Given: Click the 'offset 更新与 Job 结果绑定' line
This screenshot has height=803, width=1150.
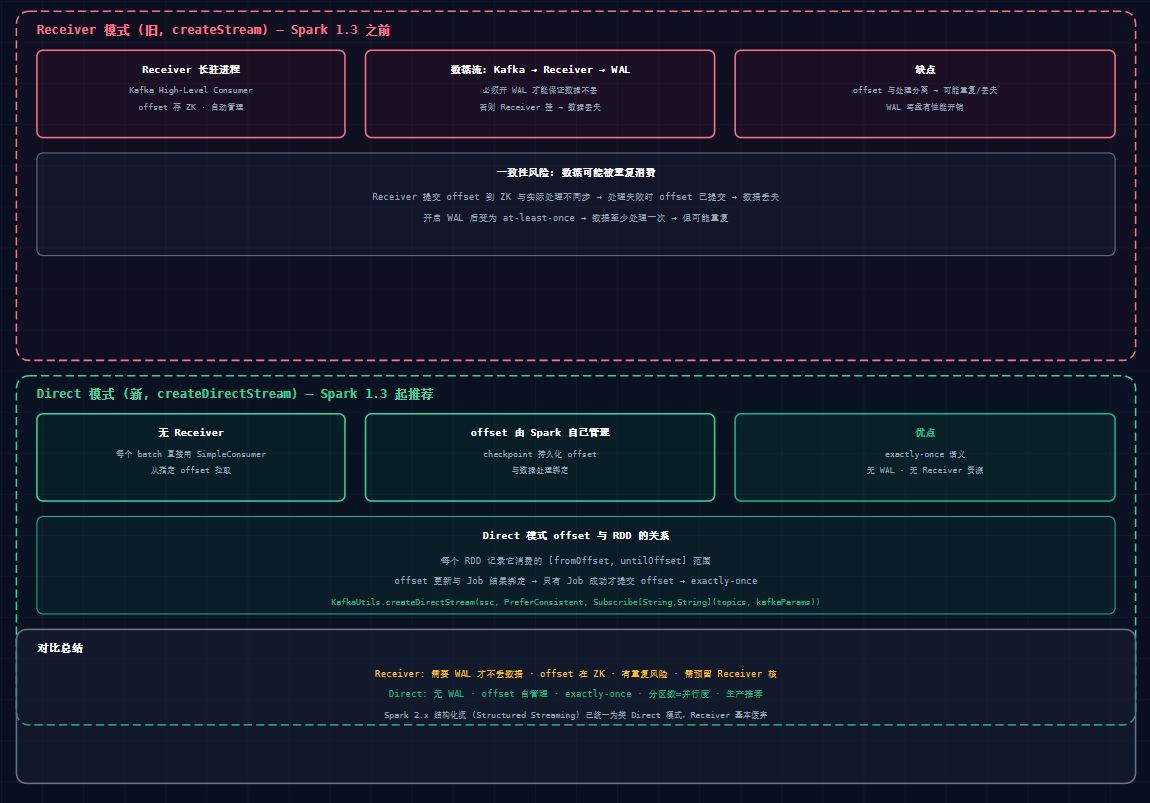Looking at the screenshot, I should pyautogui.click(x=576, y=581).
